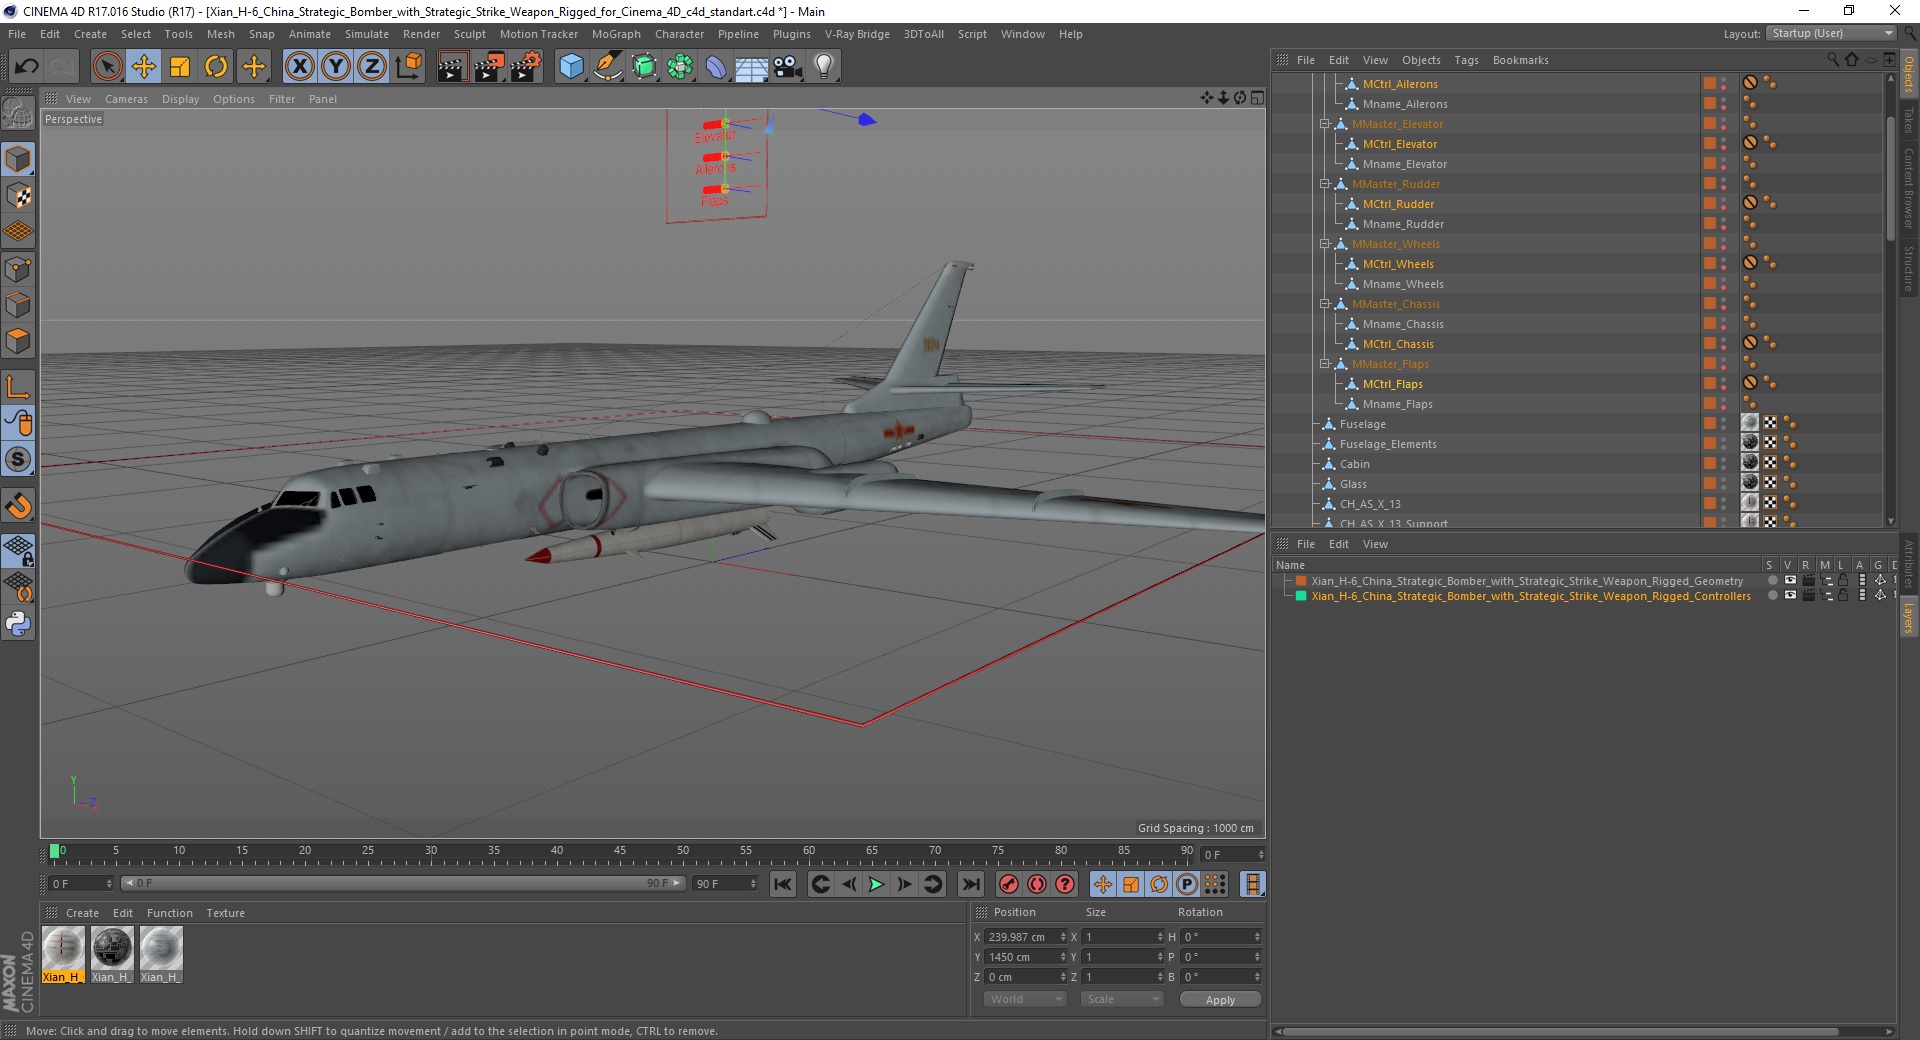Click Make Editable icon in left palette

pos(18,114)
